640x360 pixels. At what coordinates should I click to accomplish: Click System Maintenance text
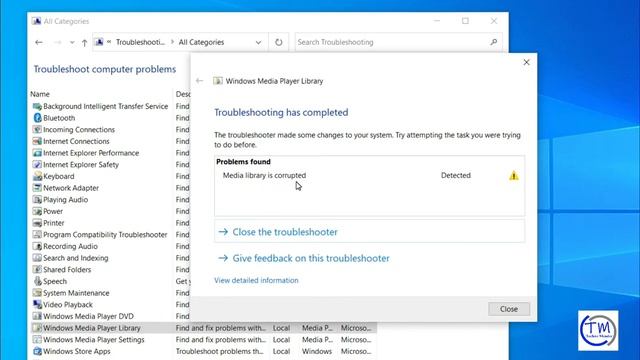(76, 293)
